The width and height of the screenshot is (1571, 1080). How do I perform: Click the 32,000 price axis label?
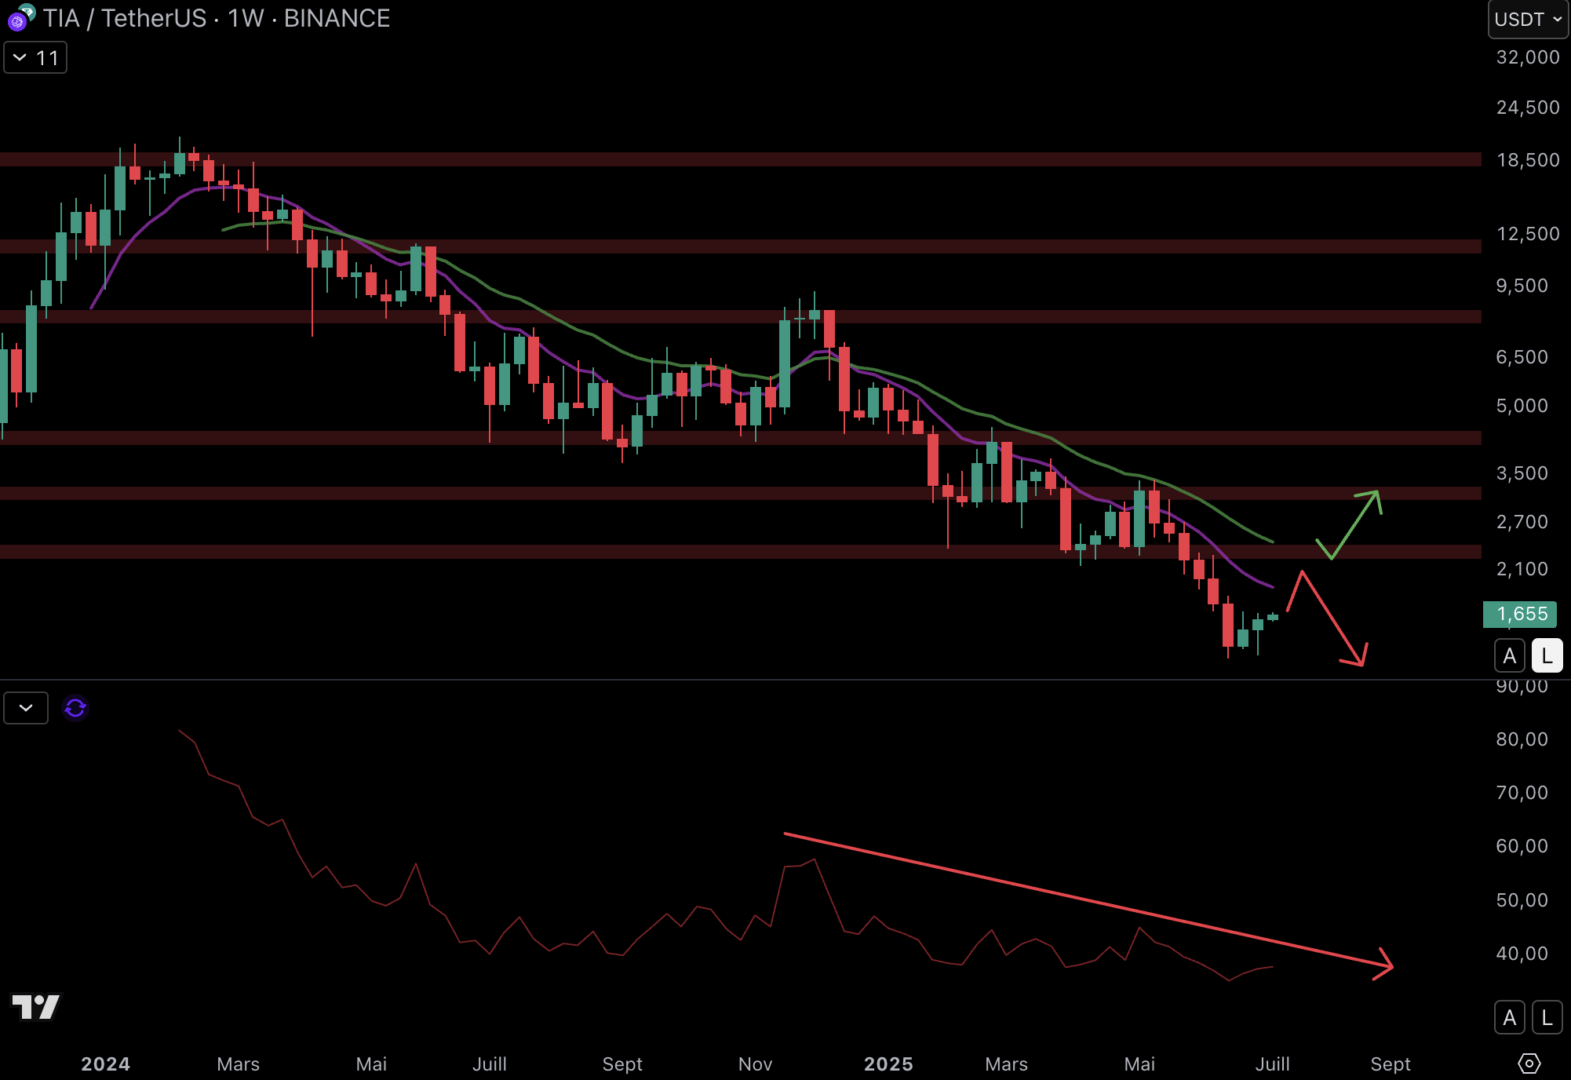pyautogui.click(x=1528, y=57)
